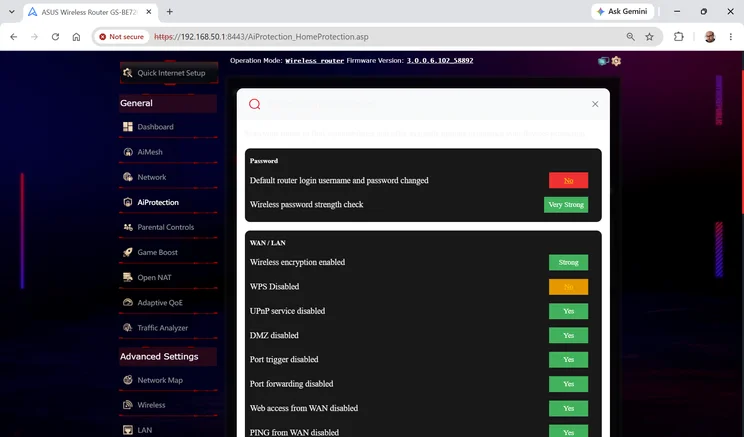Click Yes next to DMZ disabled

coord(568,335)
